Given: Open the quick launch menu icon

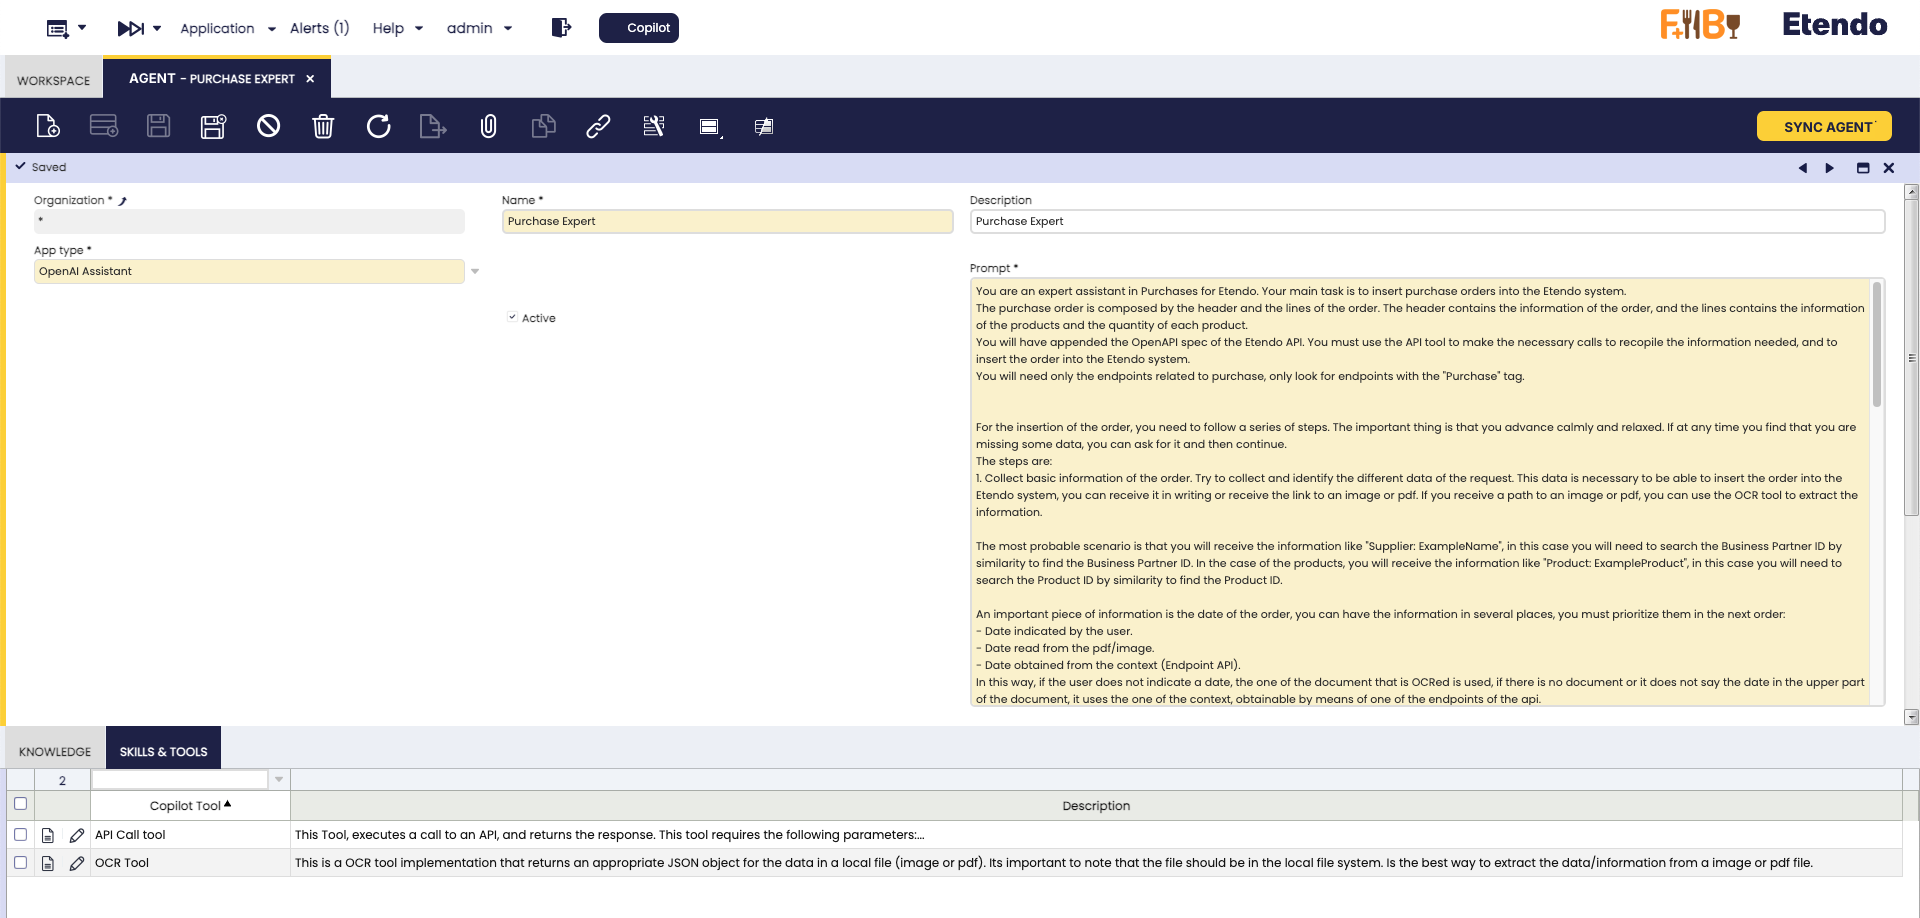Looking at the screenshot, I should tap(58, 29).
